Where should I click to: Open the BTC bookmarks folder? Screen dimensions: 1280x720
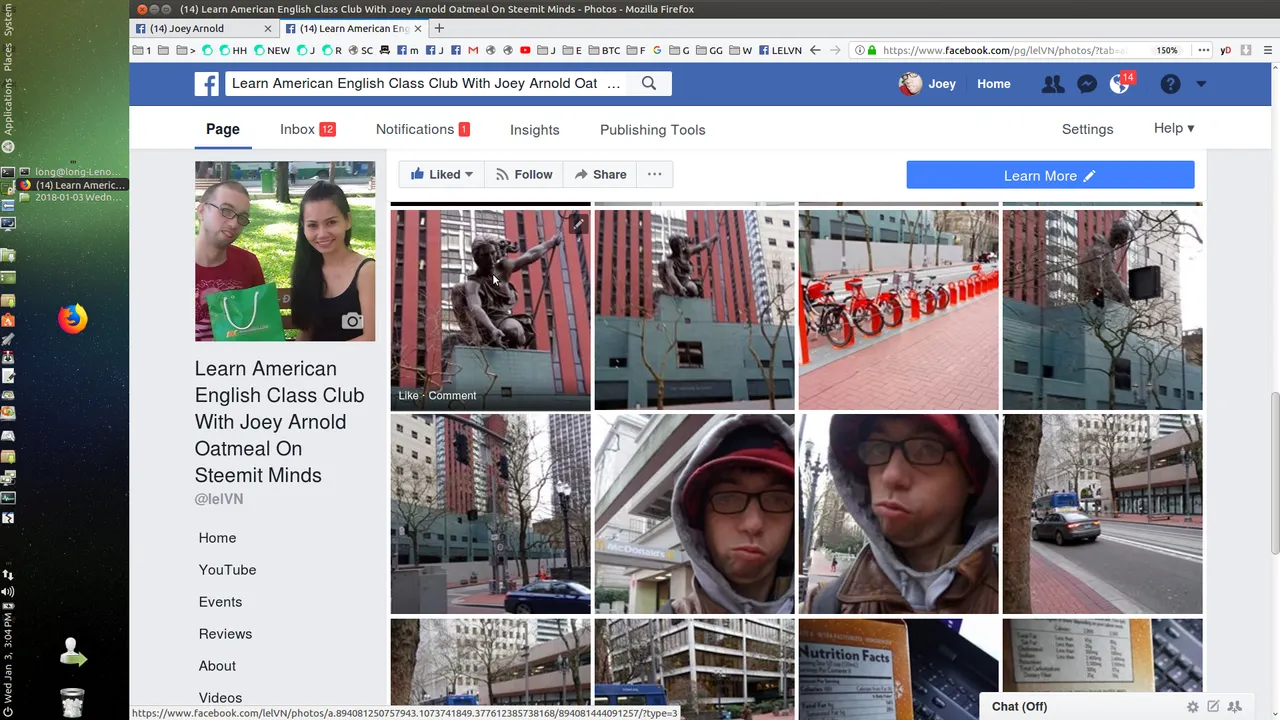(x=603, y=50)
